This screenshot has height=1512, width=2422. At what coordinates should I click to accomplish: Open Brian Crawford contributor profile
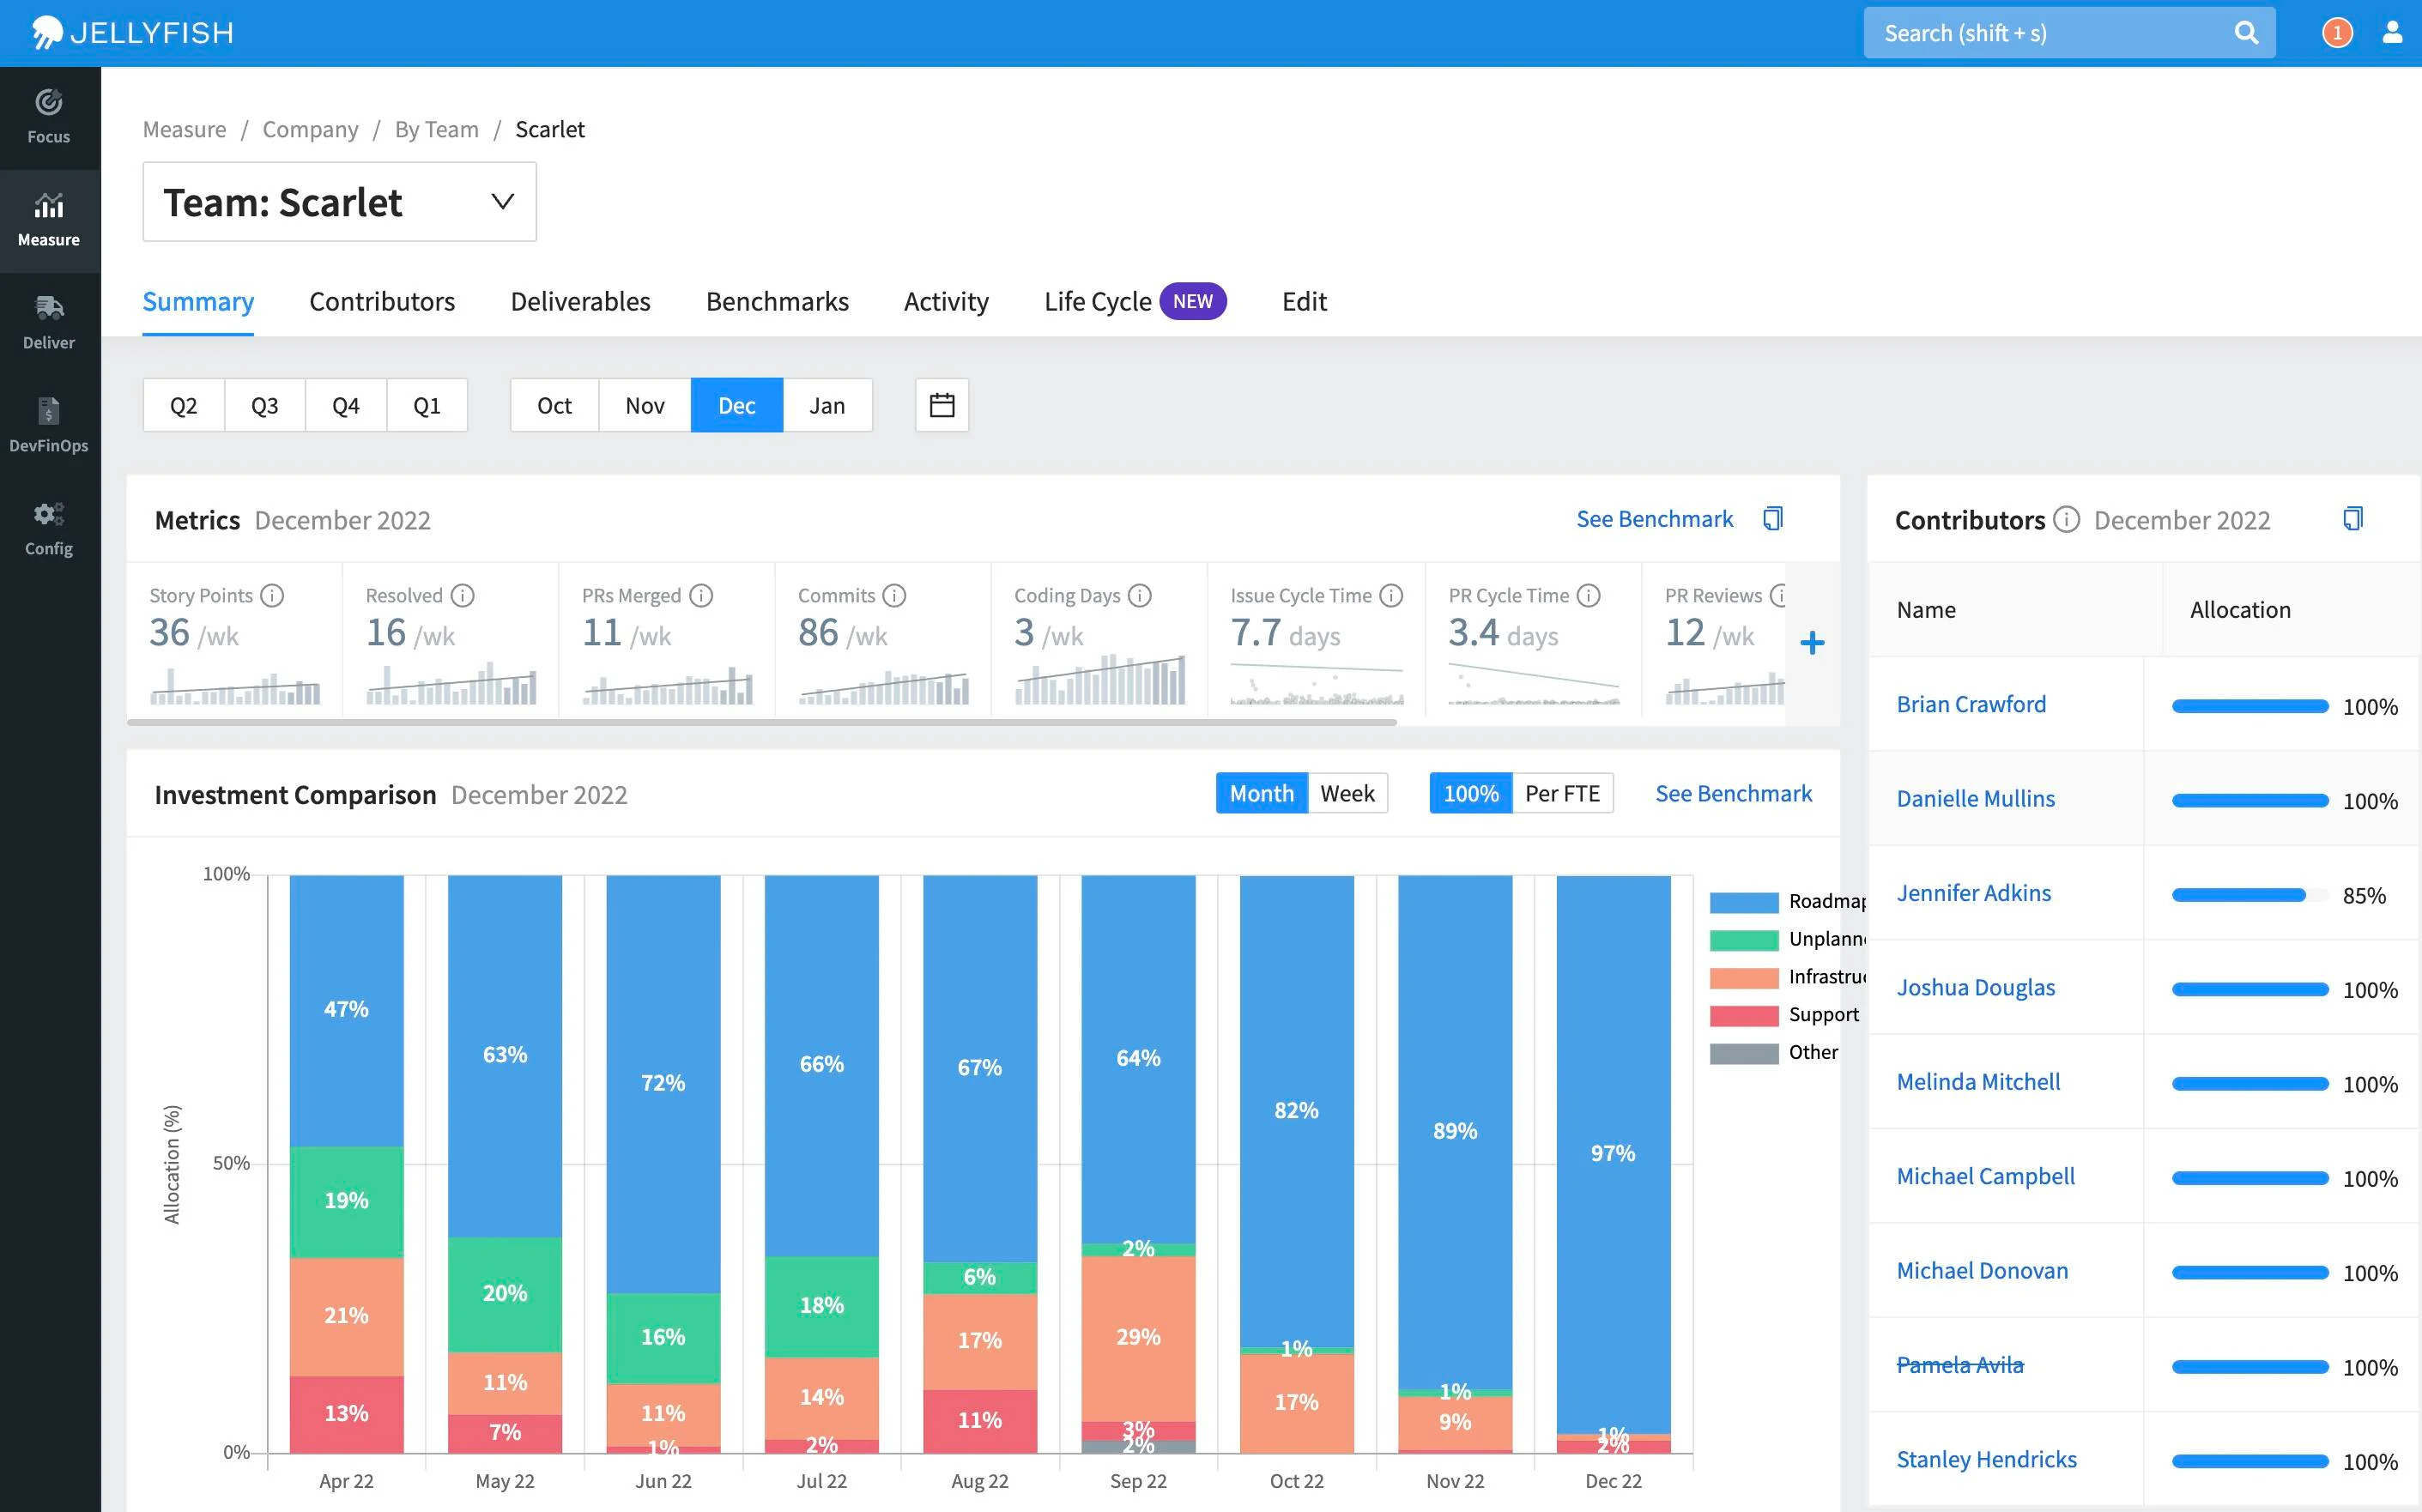coord(1971,704)
